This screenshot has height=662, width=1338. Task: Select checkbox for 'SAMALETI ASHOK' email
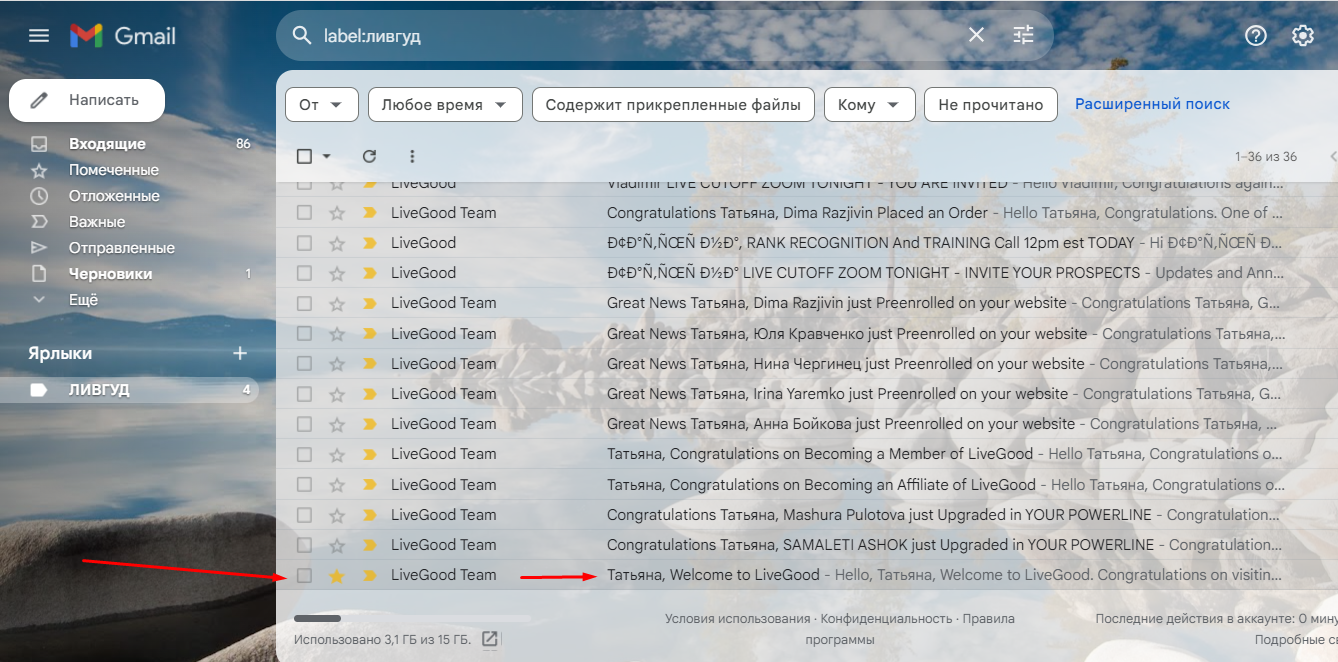(x=304, y=545)
